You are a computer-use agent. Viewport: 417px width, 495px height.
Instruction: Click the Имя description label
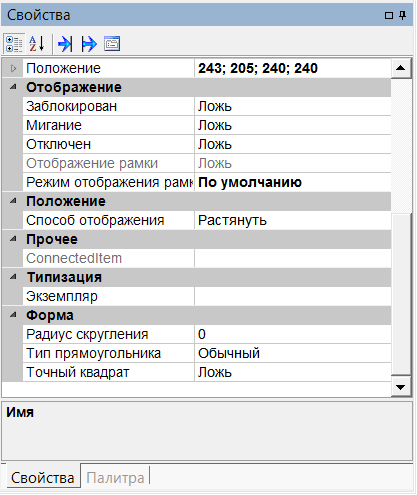pyautogui.click(x=20, y=412)
